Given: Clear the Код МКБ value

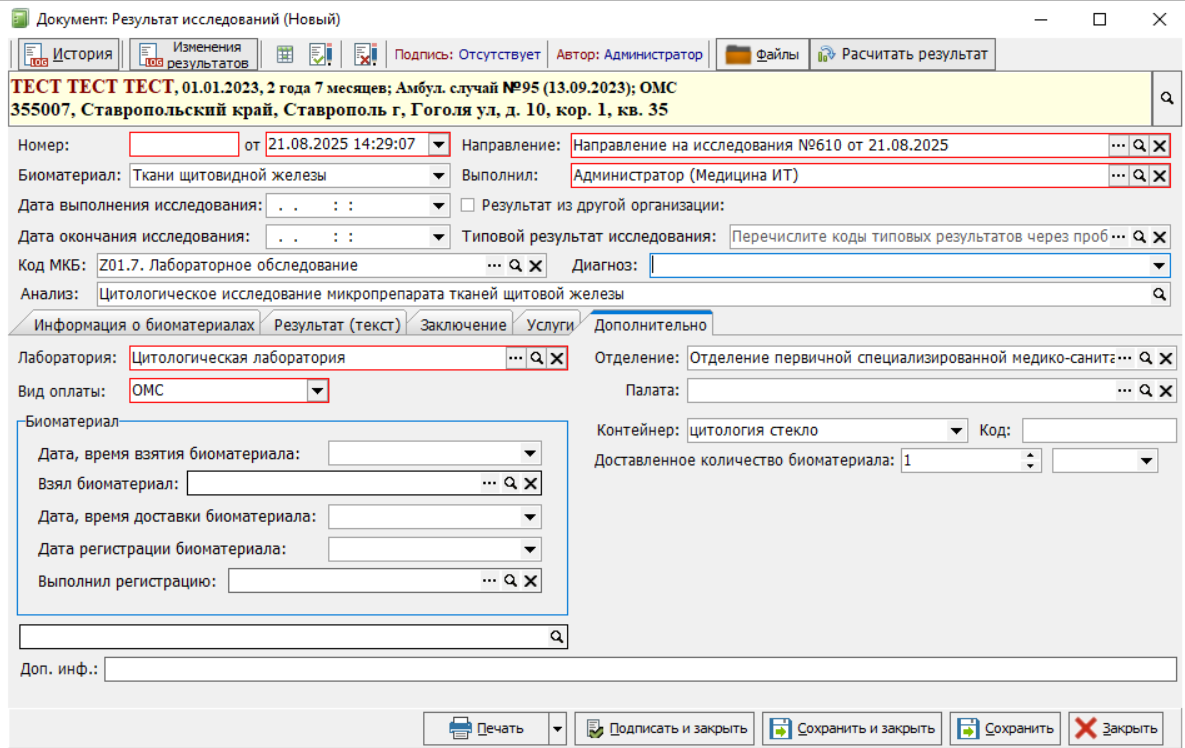Looking at the screenshot, I should (x=535, y=265).
